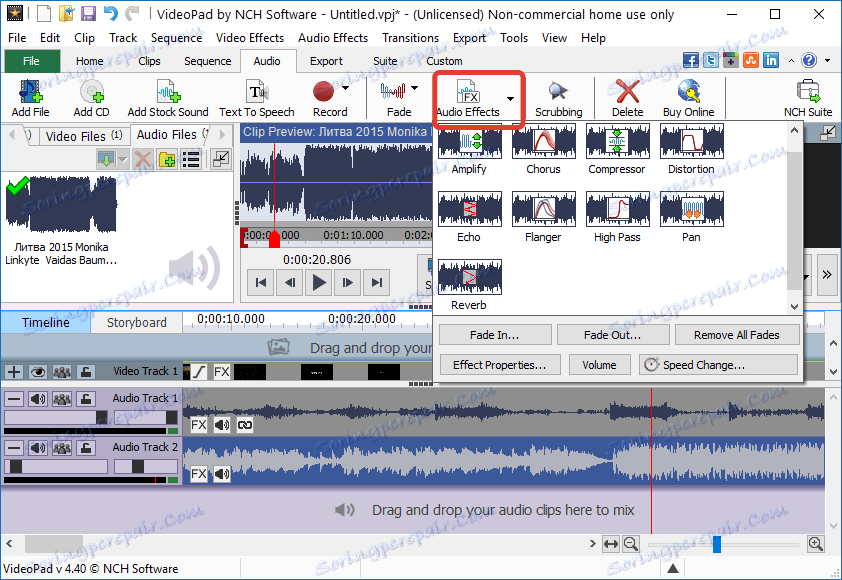Toggle the lock on Video Track 1

pyautogui.click(x=86, y=372)
